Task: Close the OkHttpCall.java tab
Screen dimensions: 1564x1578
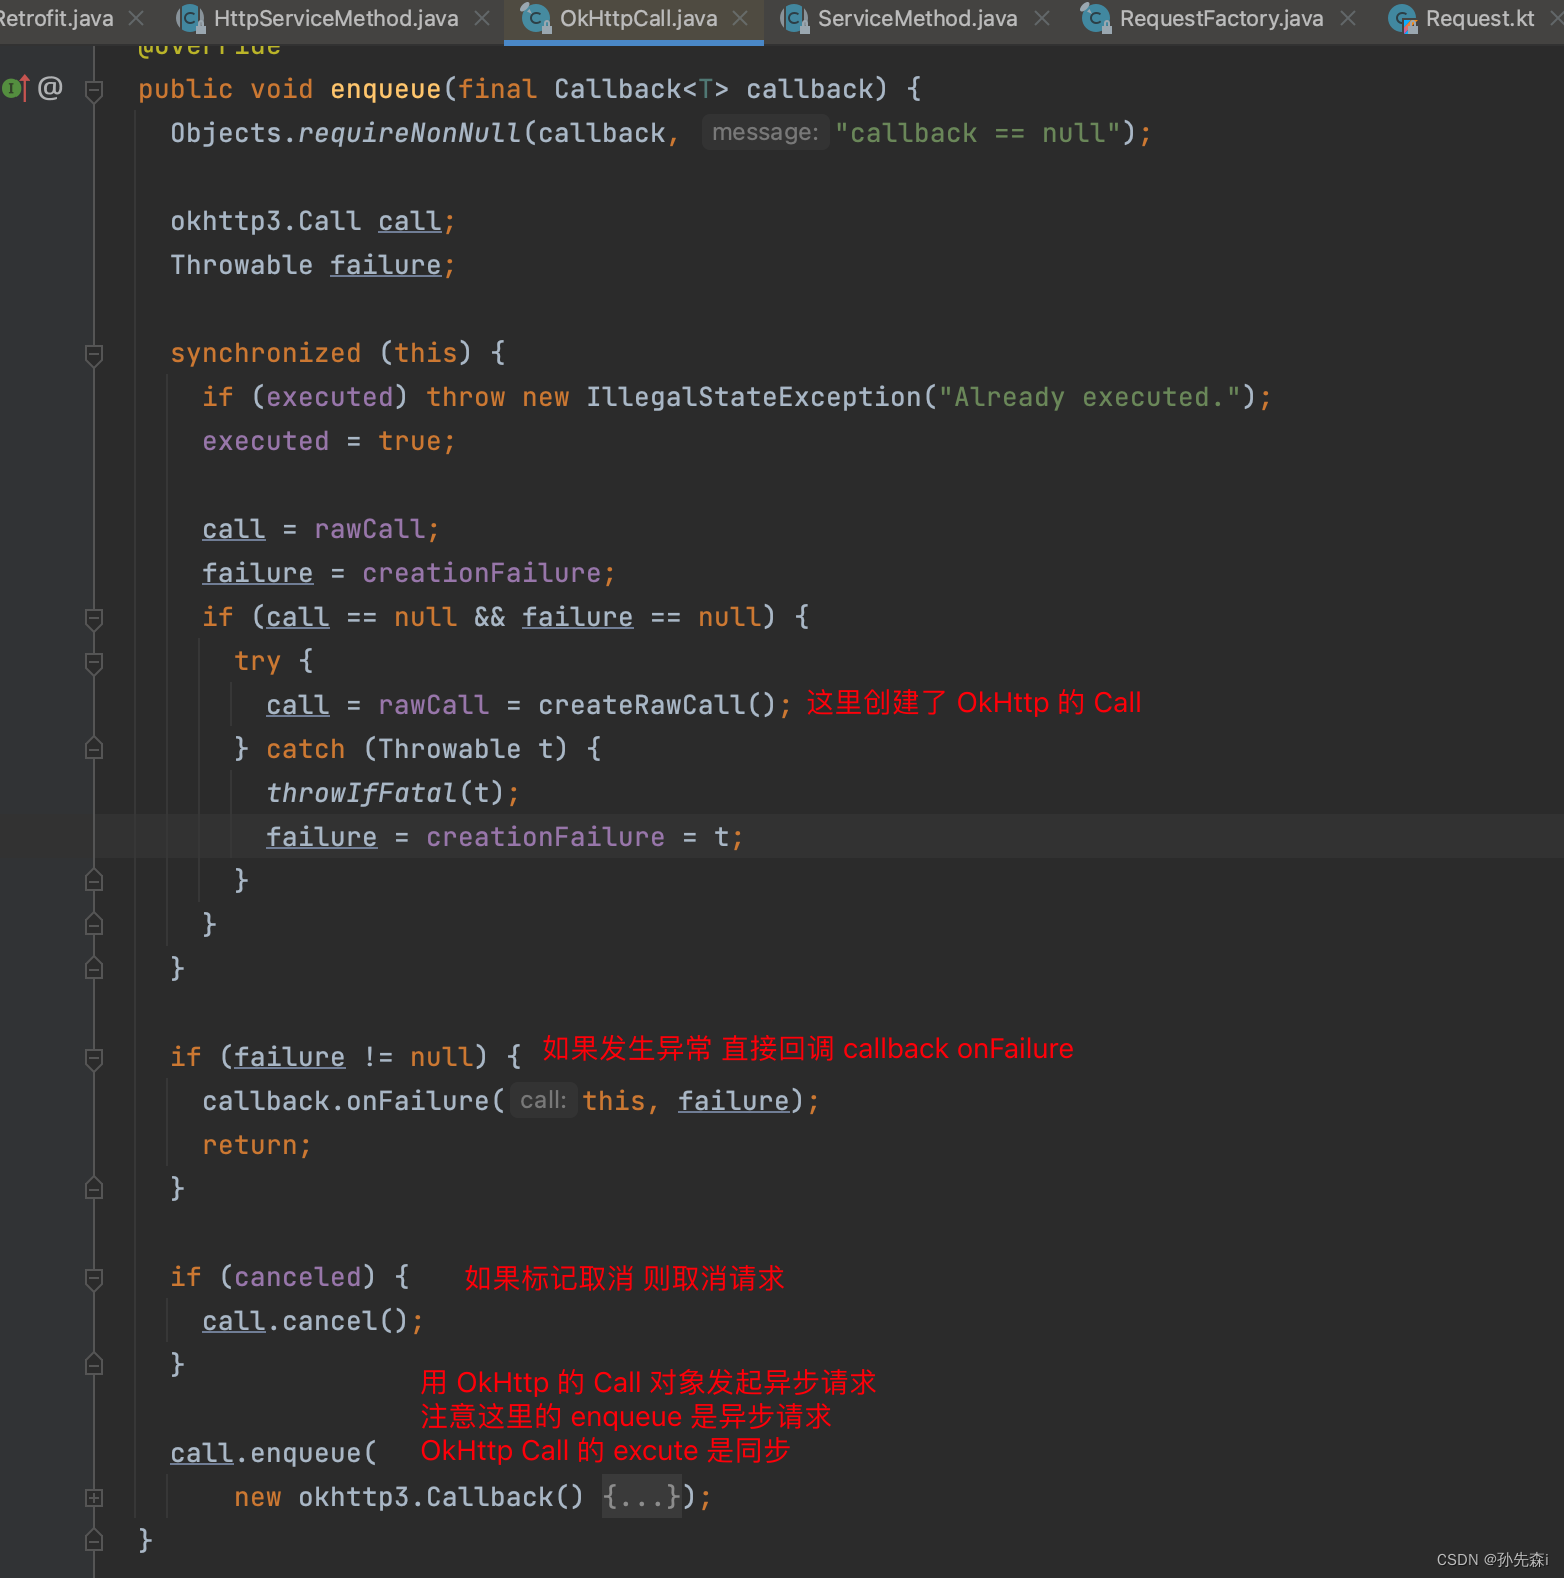Action: [740, 19]
